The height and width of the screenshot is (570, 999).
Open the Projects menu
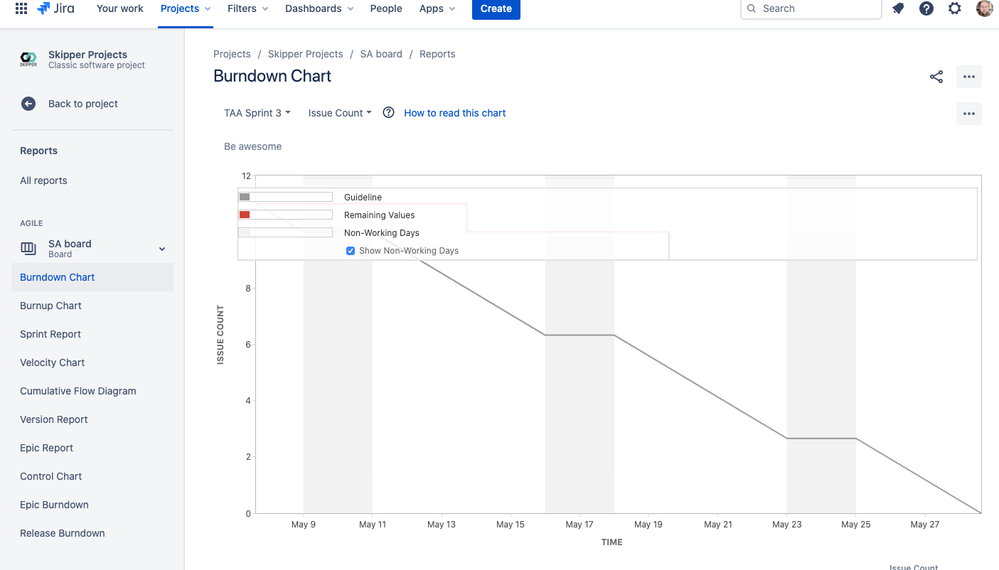point(185,8)
